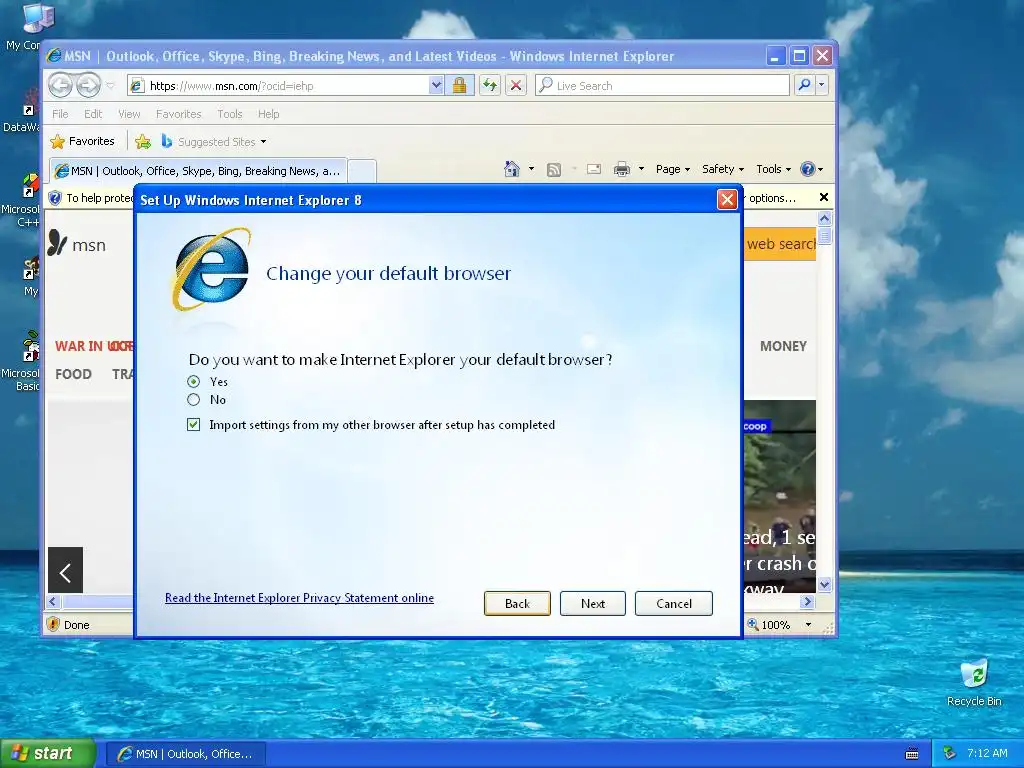Image resolution: width=1024 pixels, height=768 pixels.
Task: Click the Back button in dialog
Action: (x=517, y=603)
